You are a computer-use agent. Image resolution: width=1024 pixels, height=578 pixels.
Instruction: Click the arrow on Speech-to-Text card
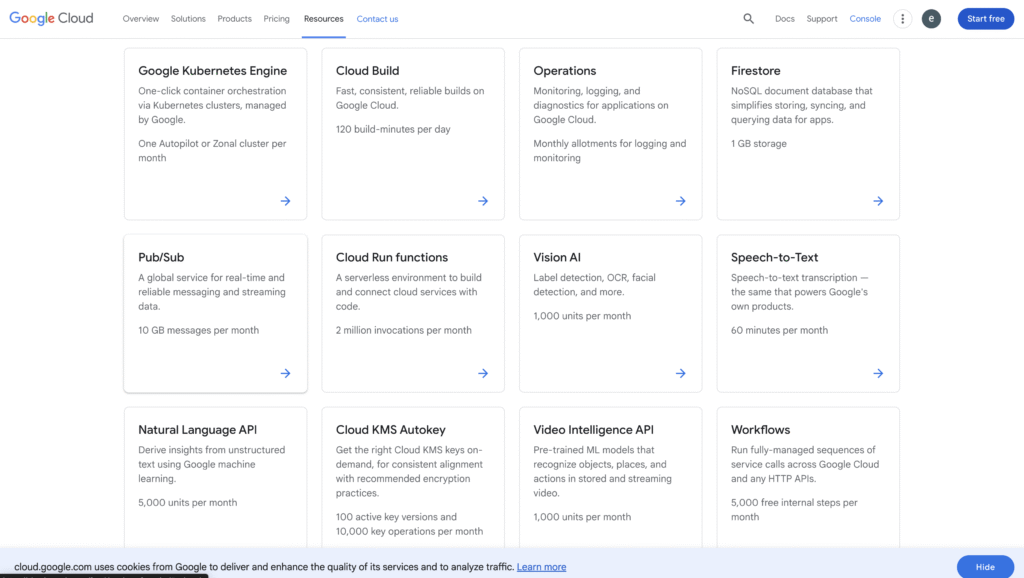click(x=878, y=373)
